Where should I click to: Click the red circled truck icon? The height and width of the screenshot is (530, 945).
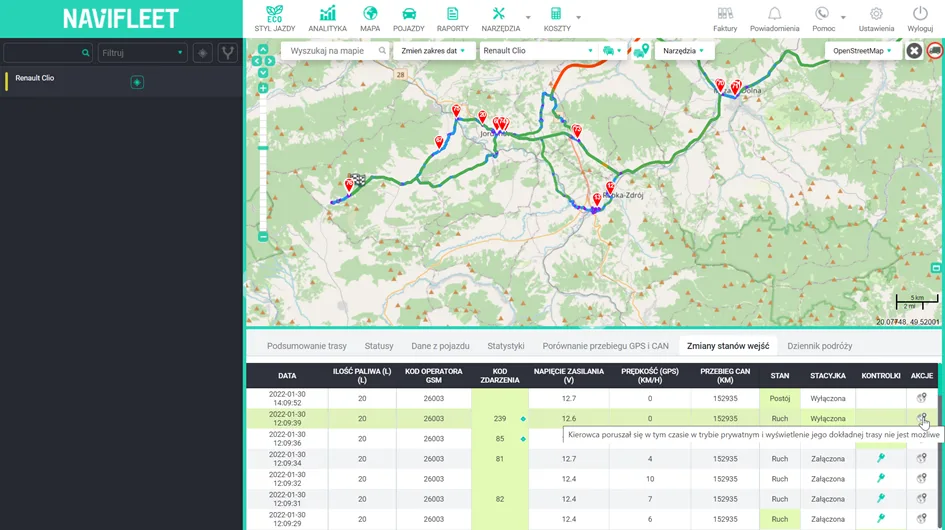935,51
